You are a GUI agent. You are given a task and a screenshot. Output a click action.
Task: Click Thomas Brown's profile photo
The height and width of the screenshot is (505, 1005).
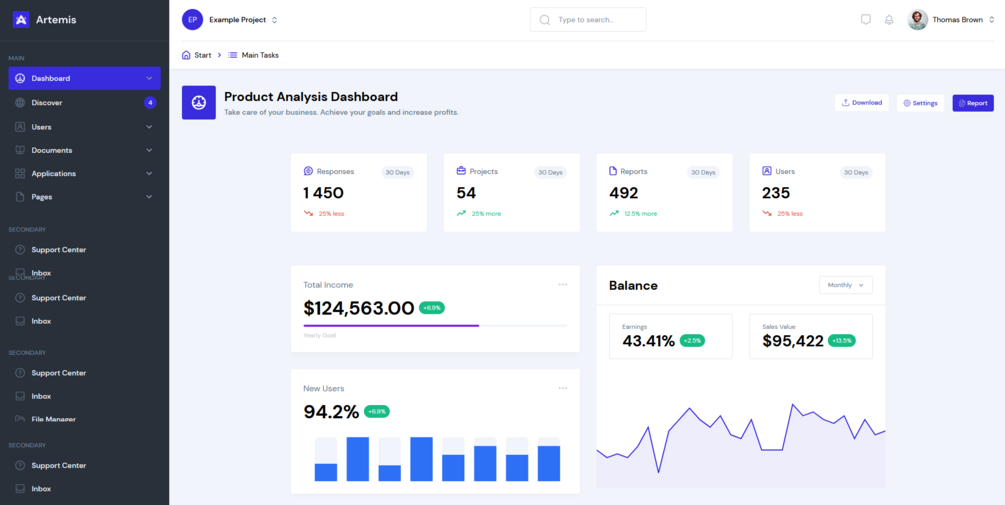(x=917, y=20)
